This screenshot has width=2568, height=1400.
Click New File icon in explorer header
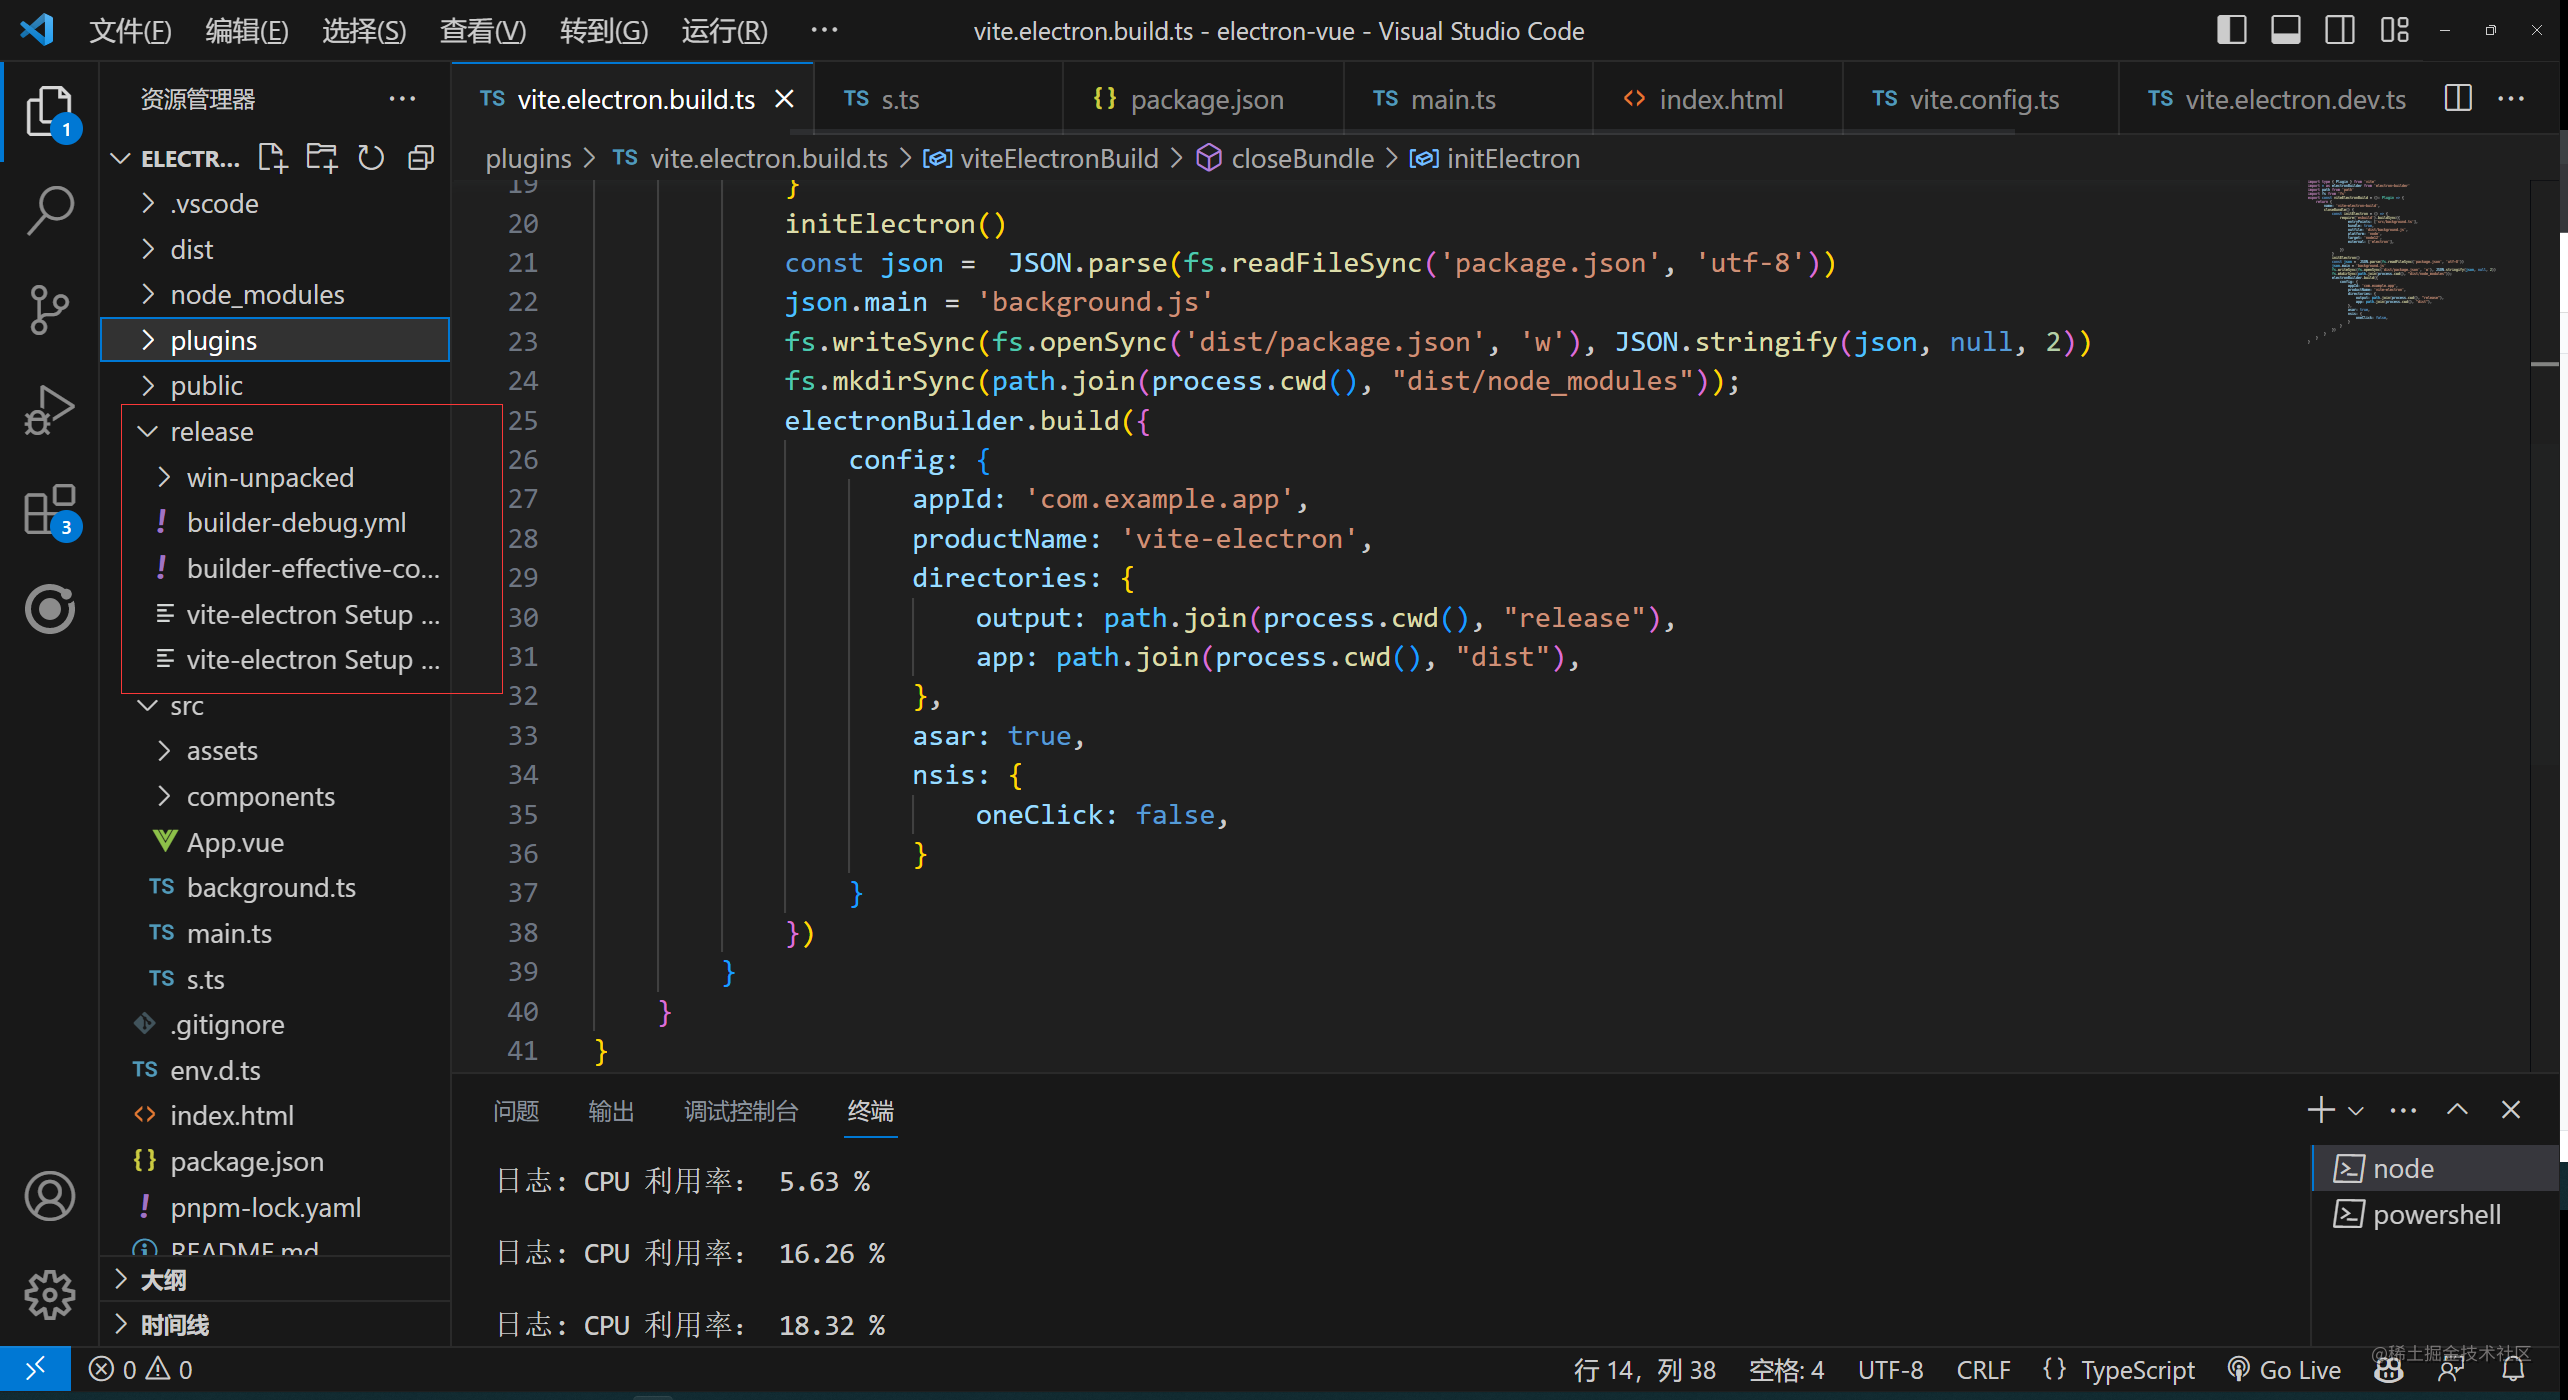pos(272,158)
